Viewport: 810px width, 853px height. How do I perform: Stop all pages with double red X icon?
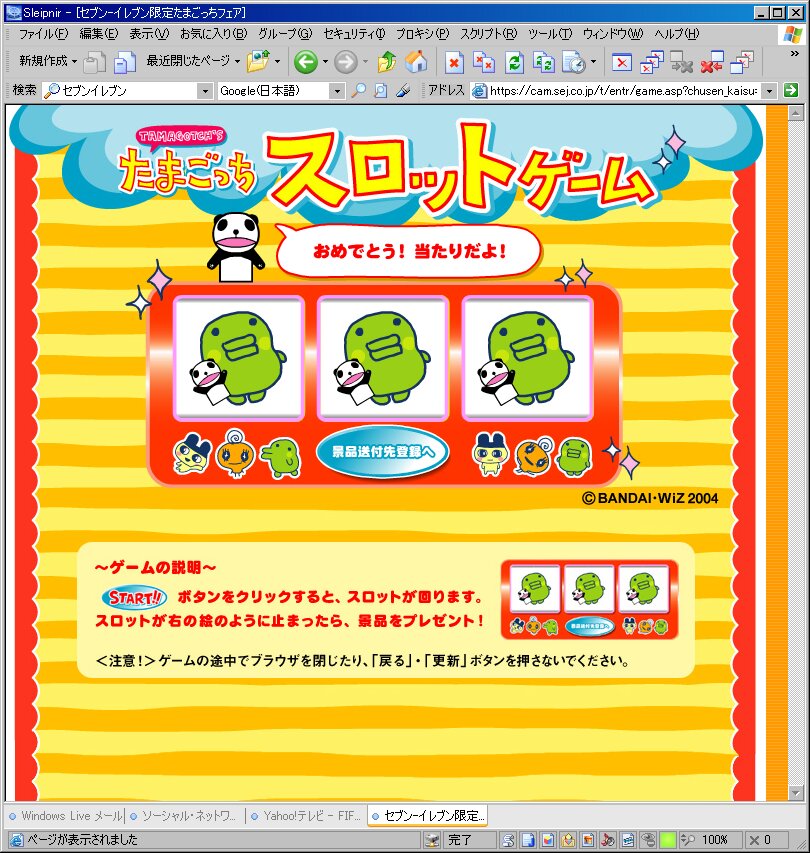point(484,63)
